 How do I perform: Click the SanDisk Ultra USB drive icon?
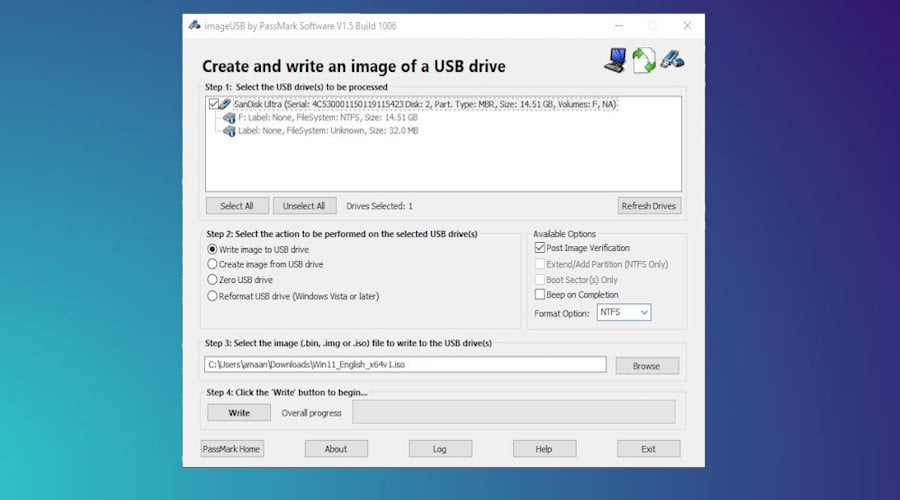pos(225,104)
